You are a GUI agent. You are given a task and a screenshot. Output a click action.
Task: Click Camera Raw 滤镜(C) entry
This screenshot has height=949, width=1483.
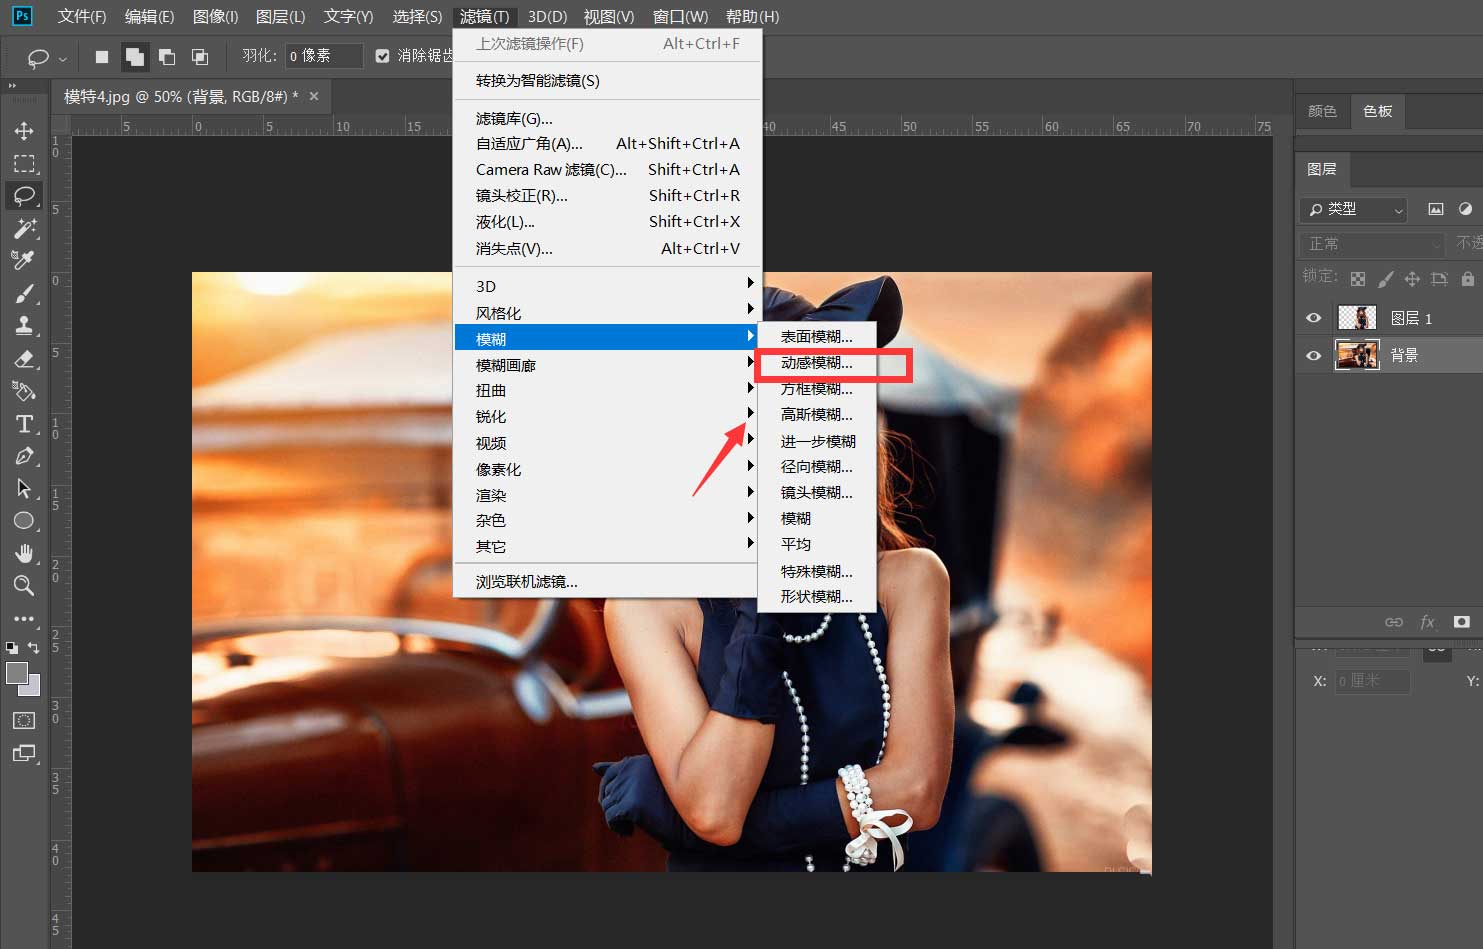[608, 169]
